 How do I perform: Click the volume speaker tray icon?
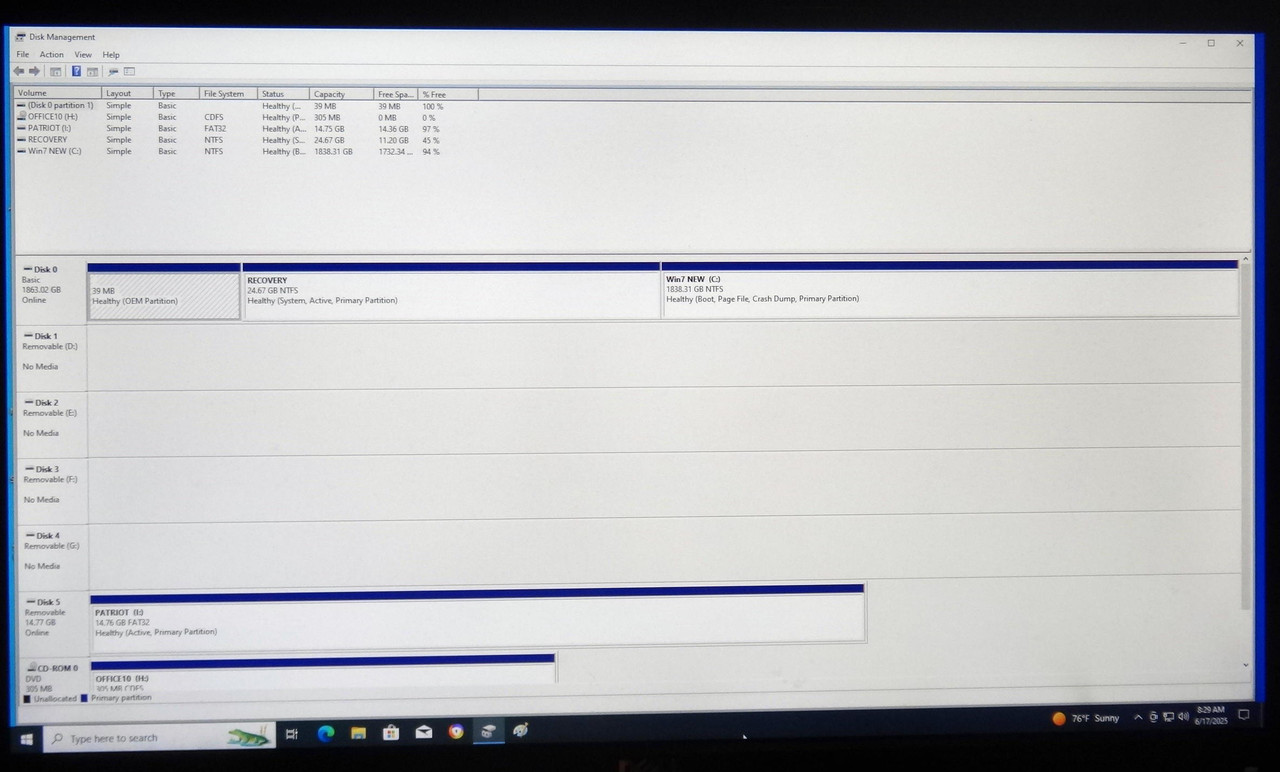[x=1184, y=716]
